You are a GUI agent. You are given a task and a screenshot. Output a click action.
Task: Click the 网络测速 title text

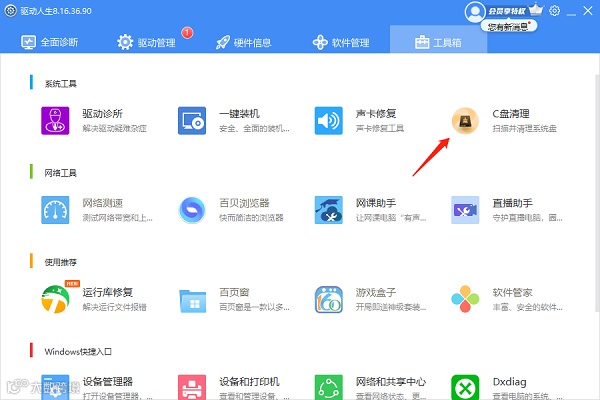[x=103, y=203]
